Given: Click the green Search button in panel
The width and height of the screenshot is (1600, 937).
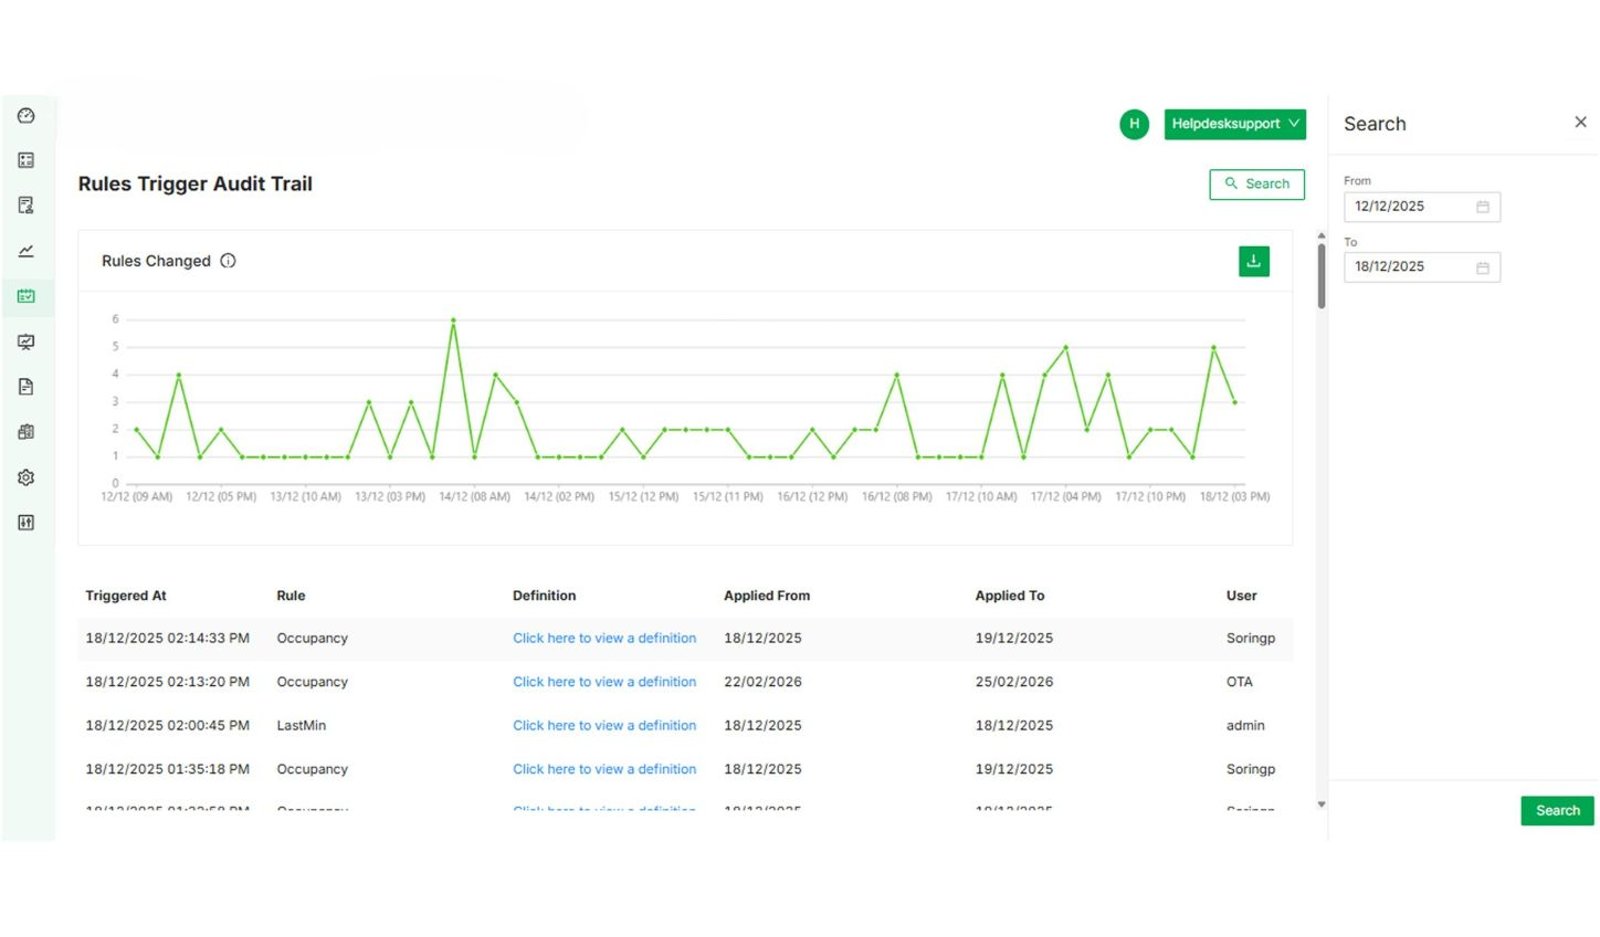Looking at the screenshot, I should point(1557,811).
